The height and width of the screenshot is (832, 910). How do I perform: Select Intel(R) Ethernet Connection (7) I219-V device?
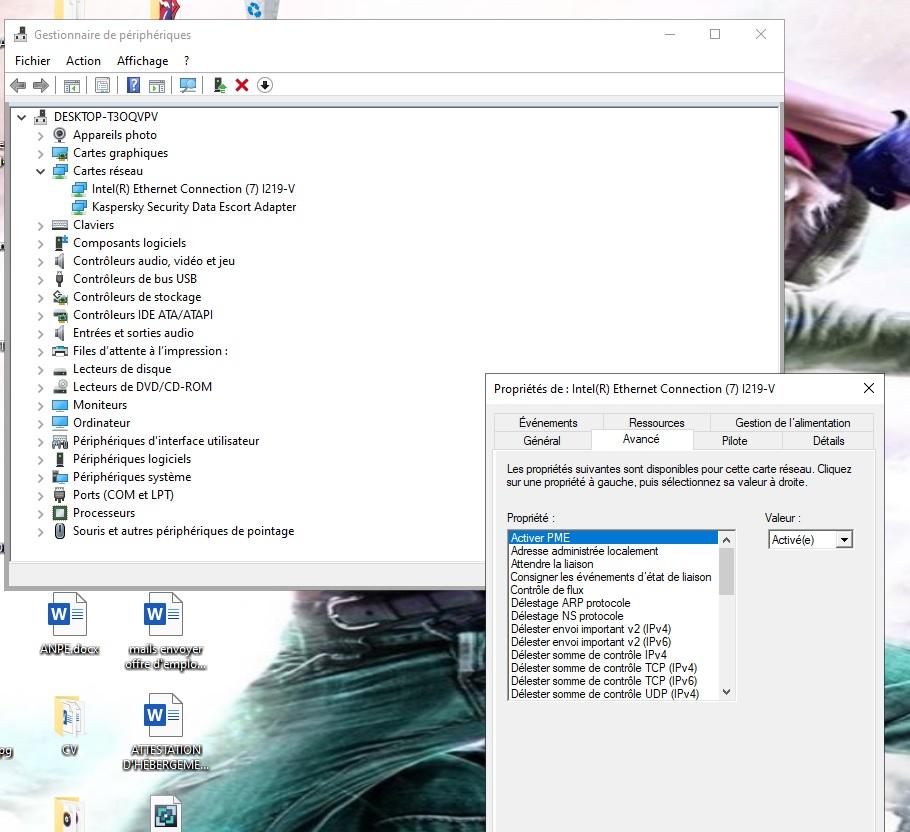[x=193, y=189]
